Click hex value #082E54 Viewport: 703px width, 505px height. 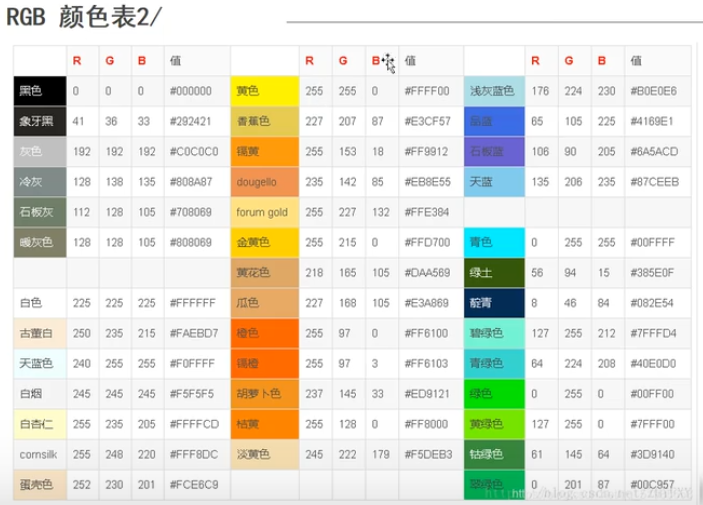click(x=652, y=303)
